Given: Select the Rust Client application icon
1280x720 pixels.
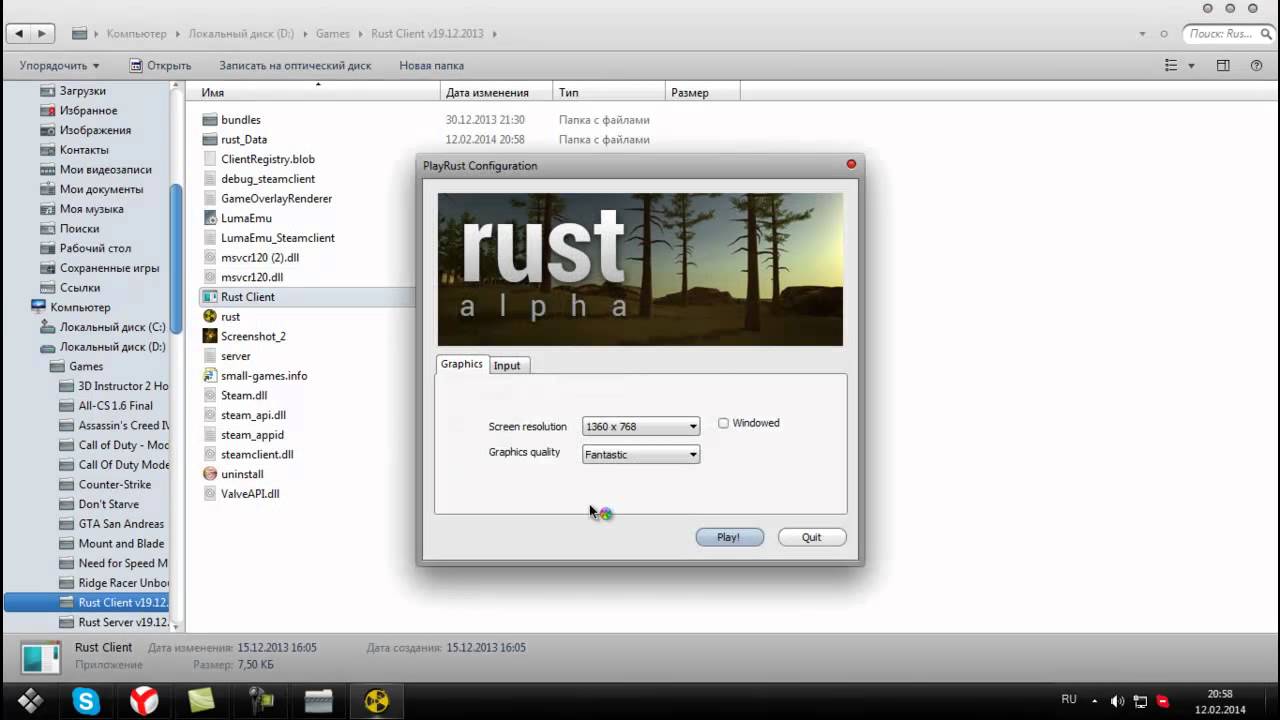Looking at the screenshot, I should 210,297.
